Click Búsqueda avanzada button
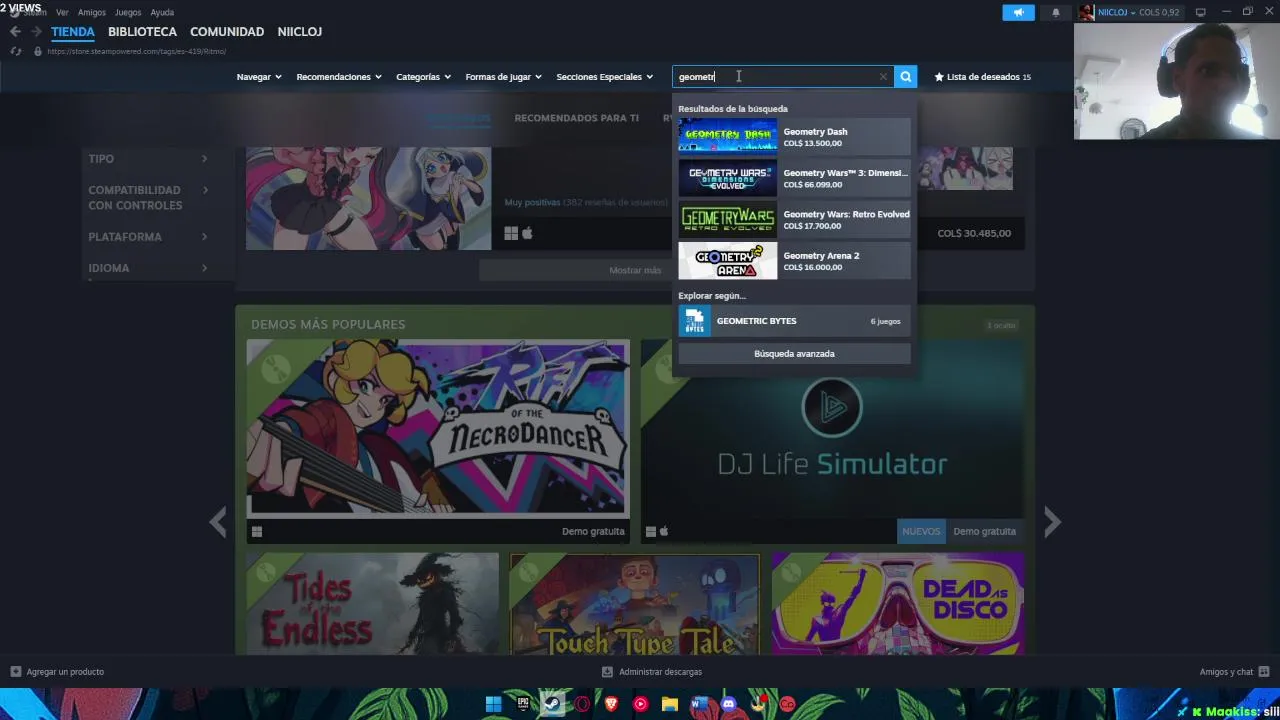 794,353
